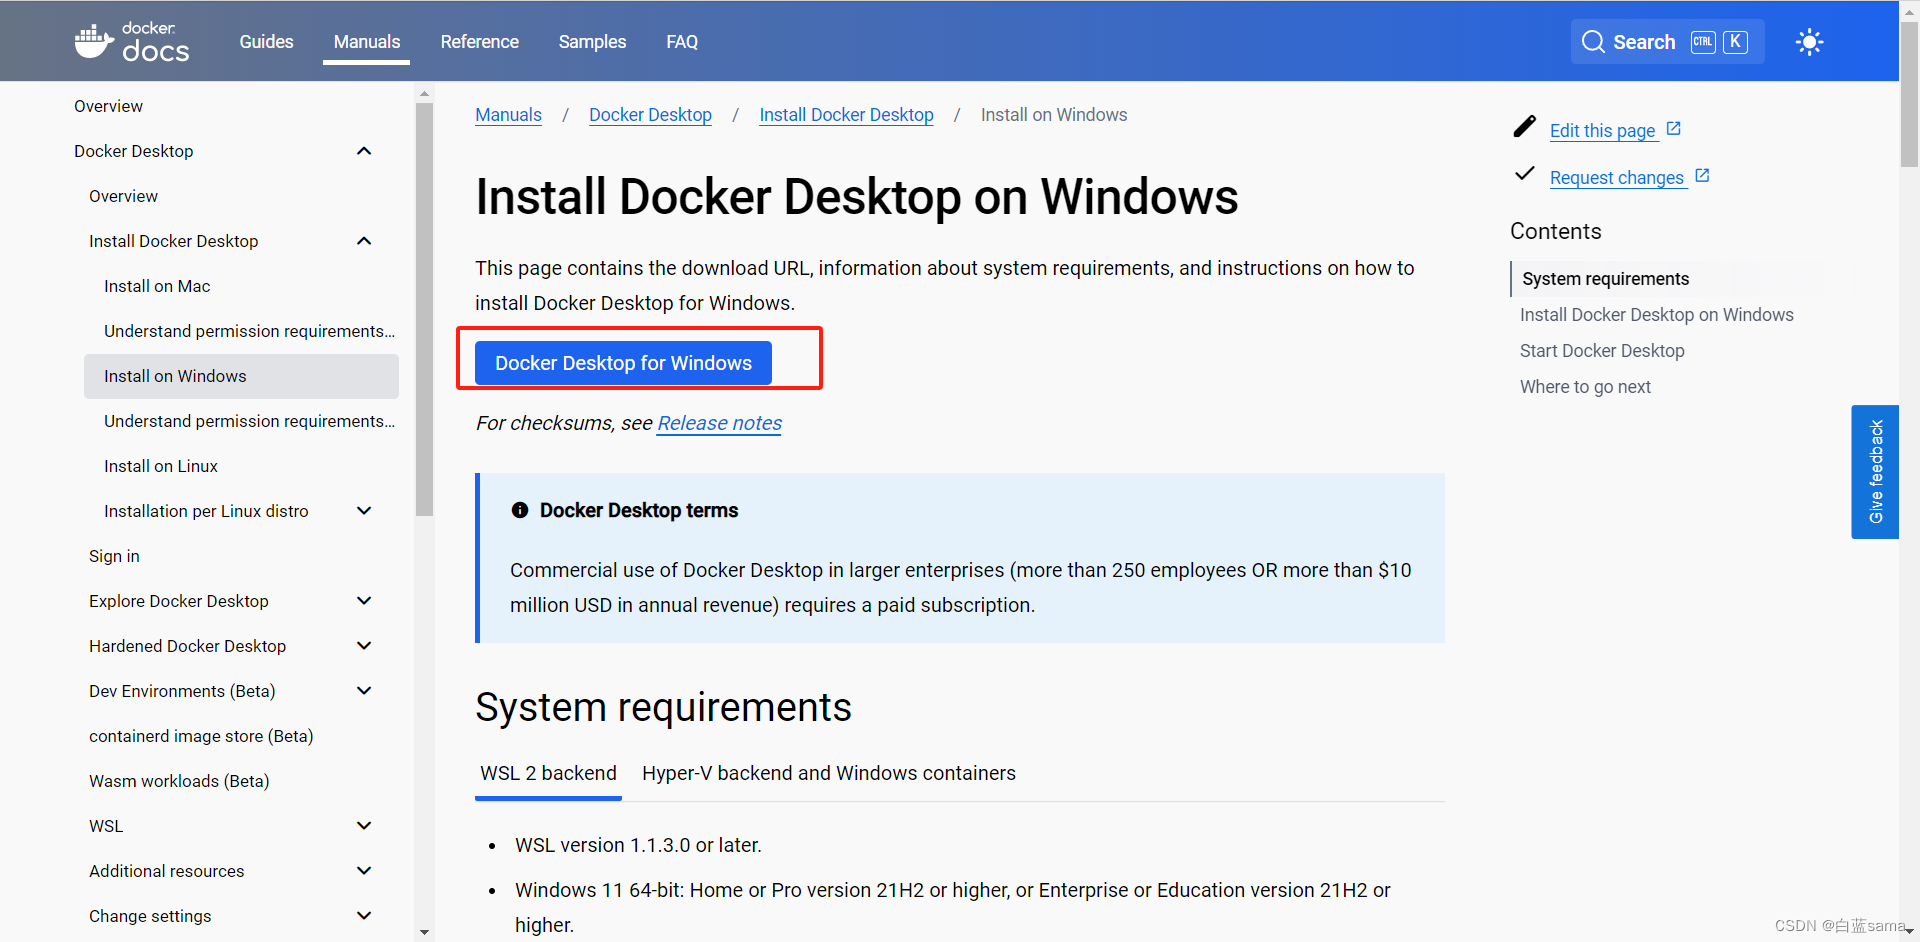This screenshot has height=942, width=1920.
Task: Click the pencil icon beside Edit this page
Action: 1524,126
